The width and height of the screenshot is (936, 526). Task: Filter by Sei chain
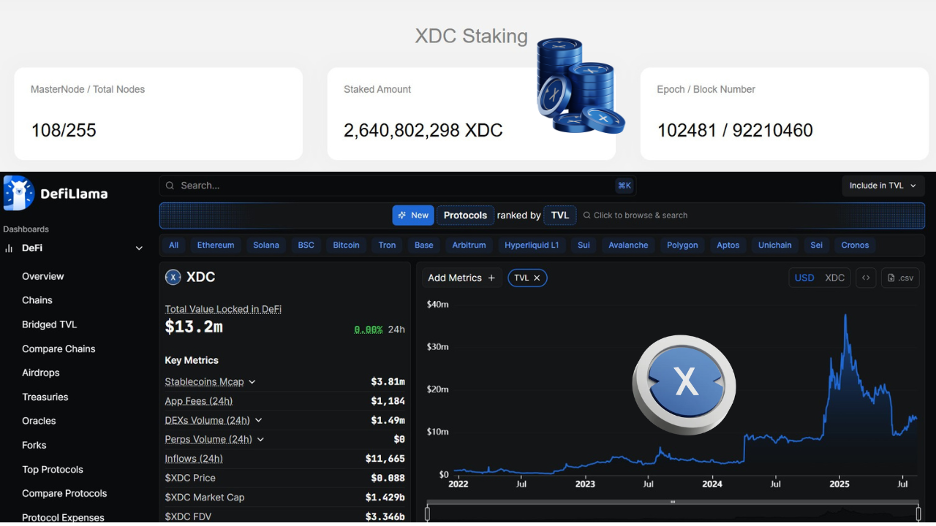[816, 245]
